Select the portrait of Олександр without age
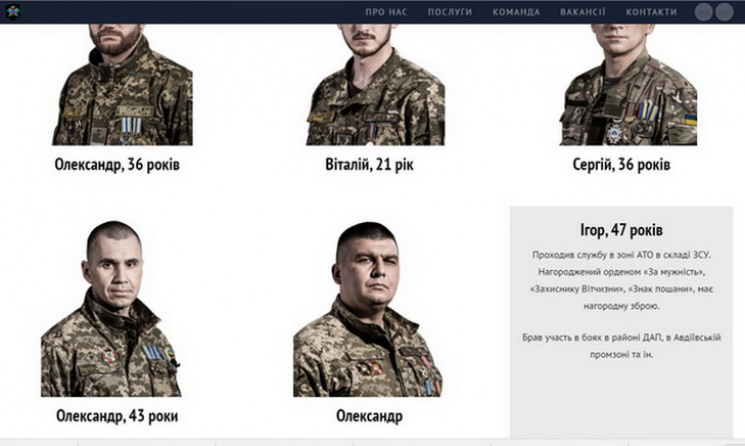 (x=368, y=309)
